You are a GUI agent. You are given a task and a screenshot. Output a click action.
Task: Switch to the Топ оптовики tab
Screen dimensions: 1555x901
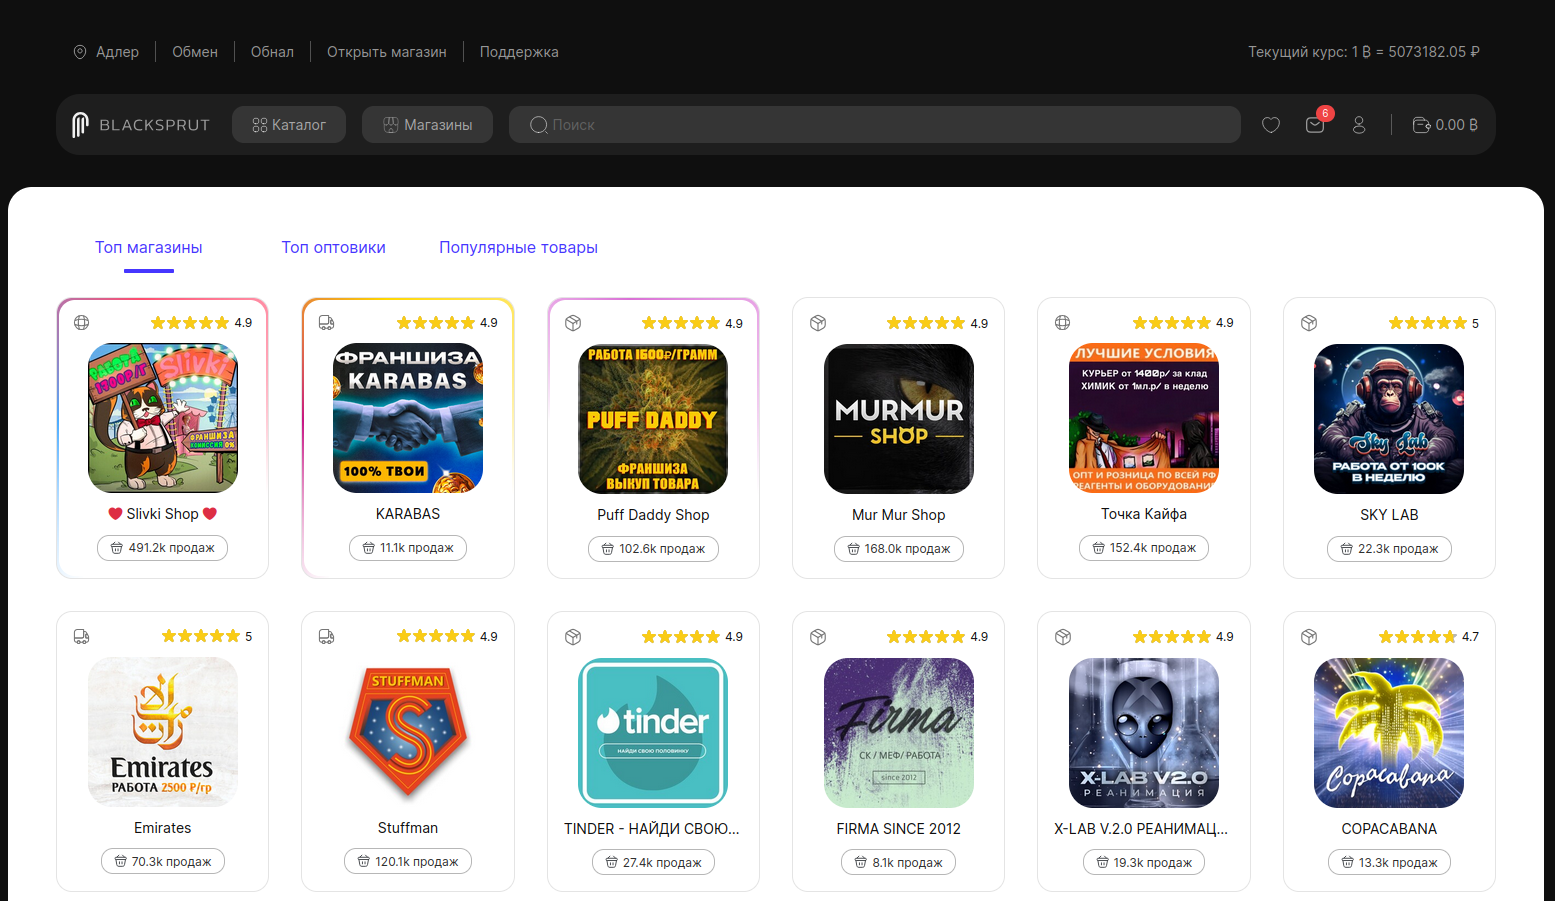click(x=333, y=248)
